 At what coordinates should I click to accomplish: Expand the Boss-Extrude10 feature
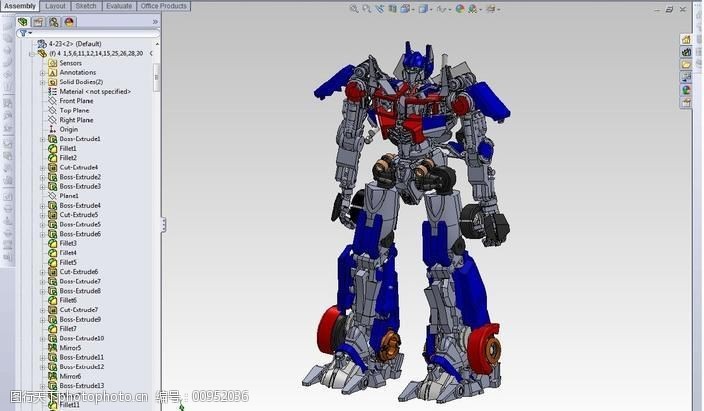(x=43, y=338)
